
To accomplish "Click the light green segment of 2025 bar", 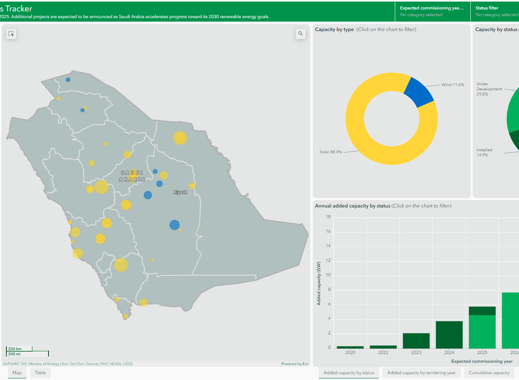I will (482, 332).
